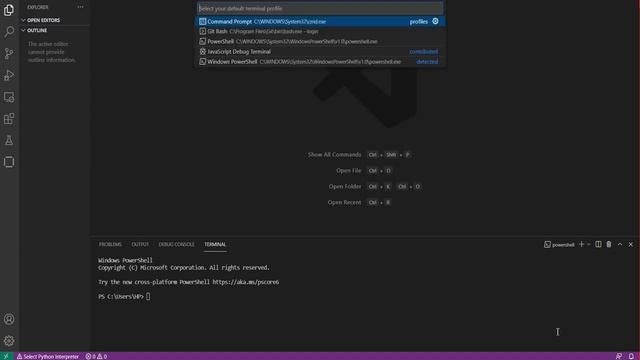640x360 pixels.
Task: Click Select Python Interpreter in status bar
Action: 47,356
